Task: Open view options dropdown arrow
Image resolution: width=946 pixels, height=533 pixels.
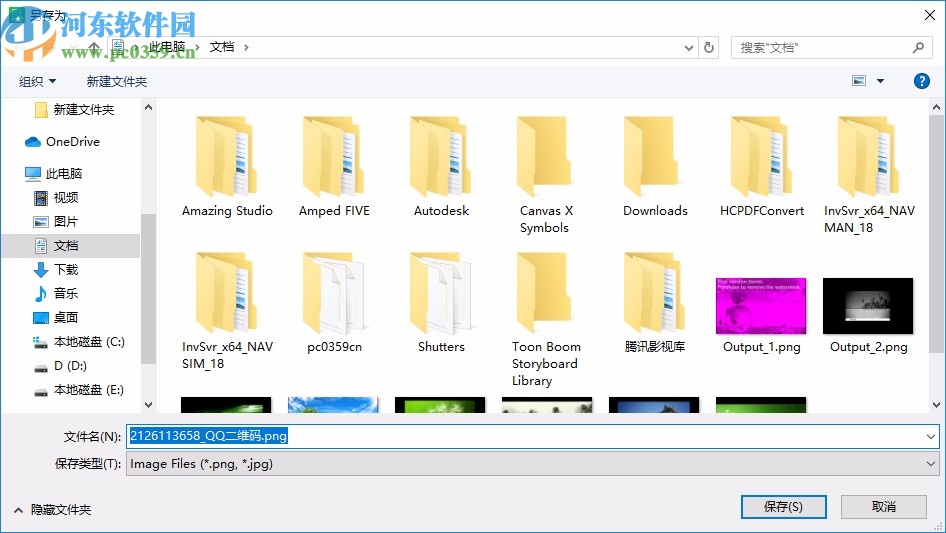Action: click(x=880, y=81)
